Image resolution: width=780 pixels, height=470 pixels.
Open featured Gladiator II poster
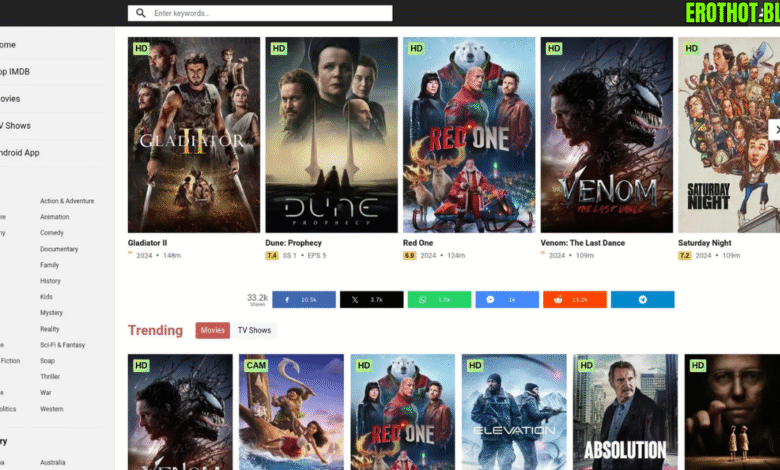(194, 135)
